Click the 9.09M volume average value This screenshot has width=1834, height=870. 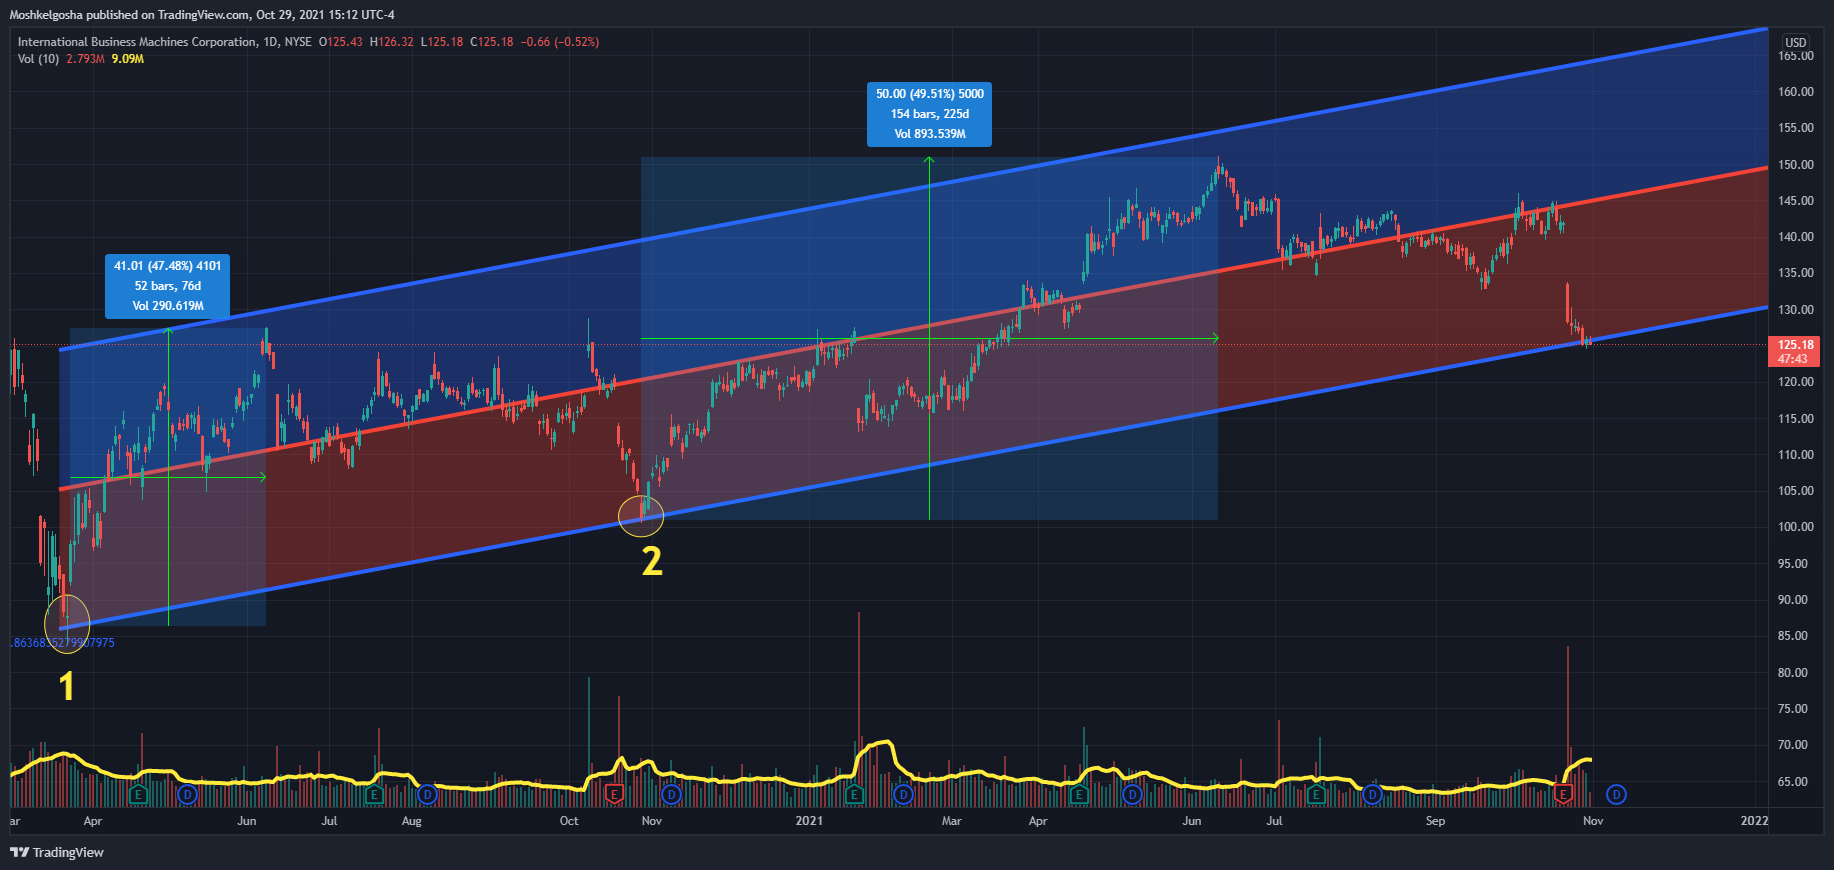click(x=128, y=59)
